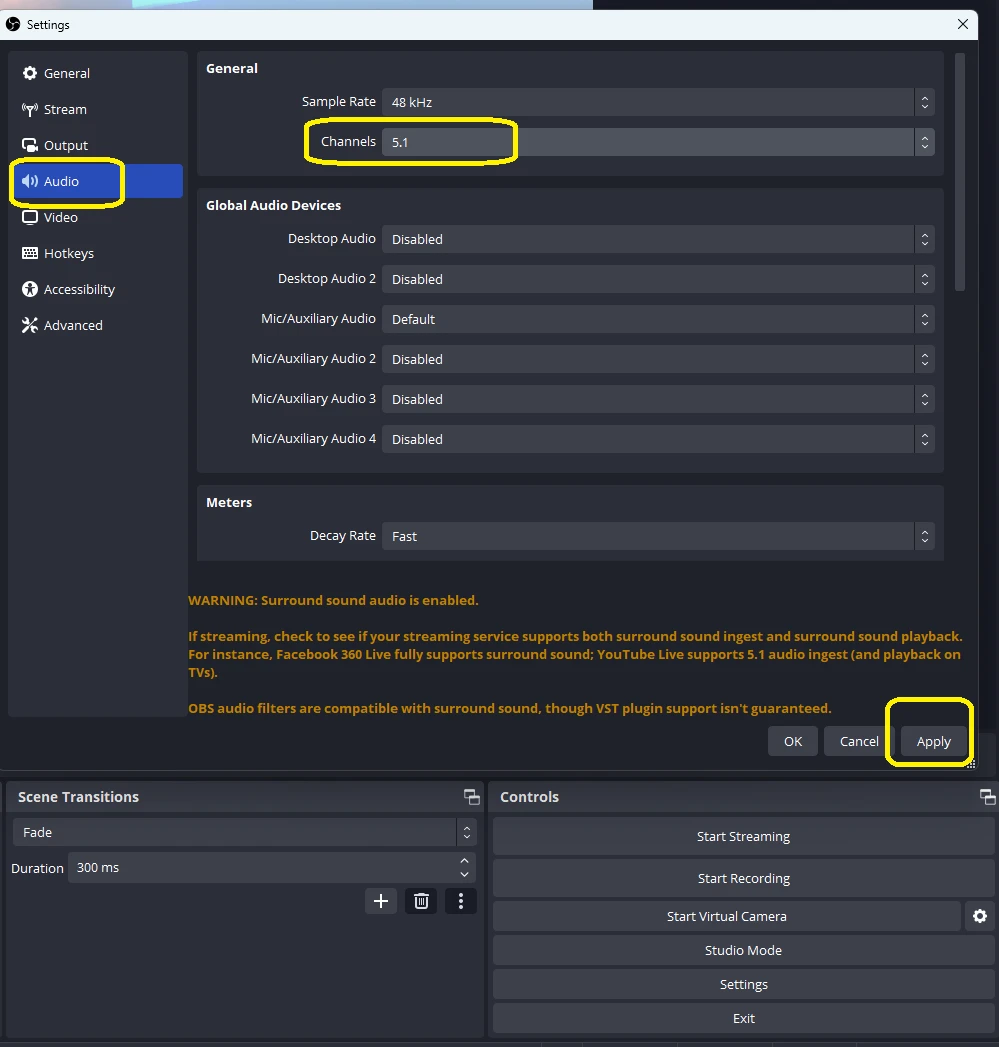Click the trash icon to remove transition
Screen dimensions: 999x1047
coord(421,901)
